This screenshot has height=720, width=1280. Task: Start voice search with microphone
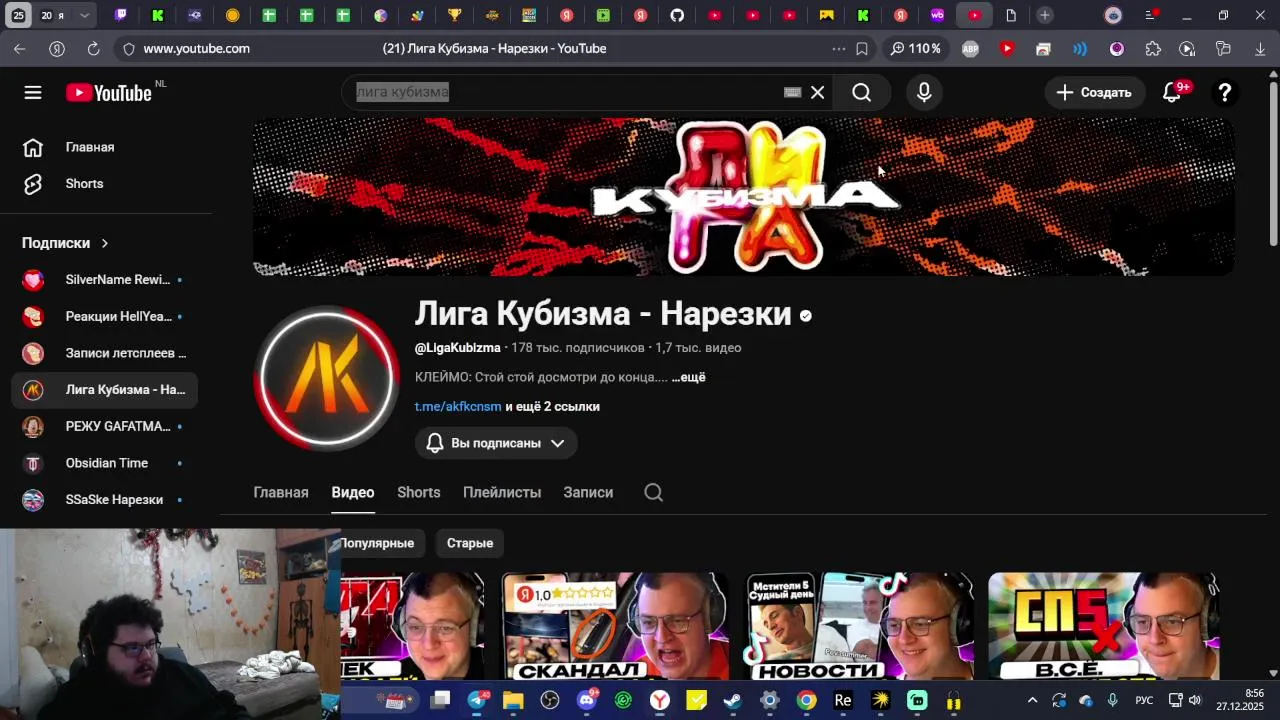coord(924,92)
